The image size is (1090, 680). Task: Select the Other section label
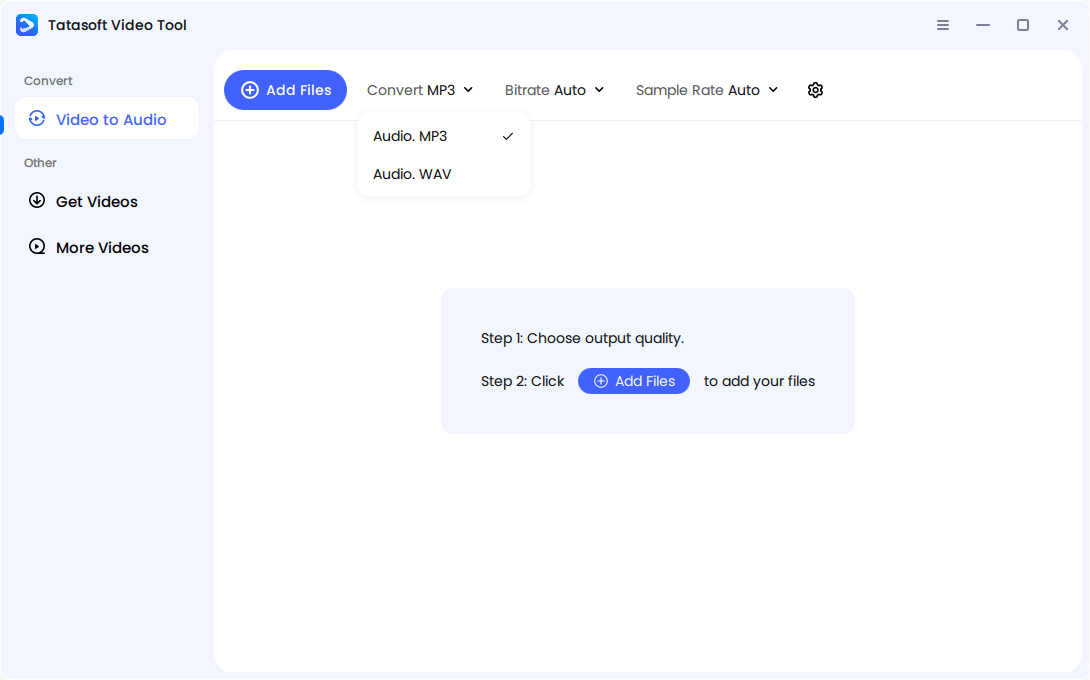[x=40, y=162]
